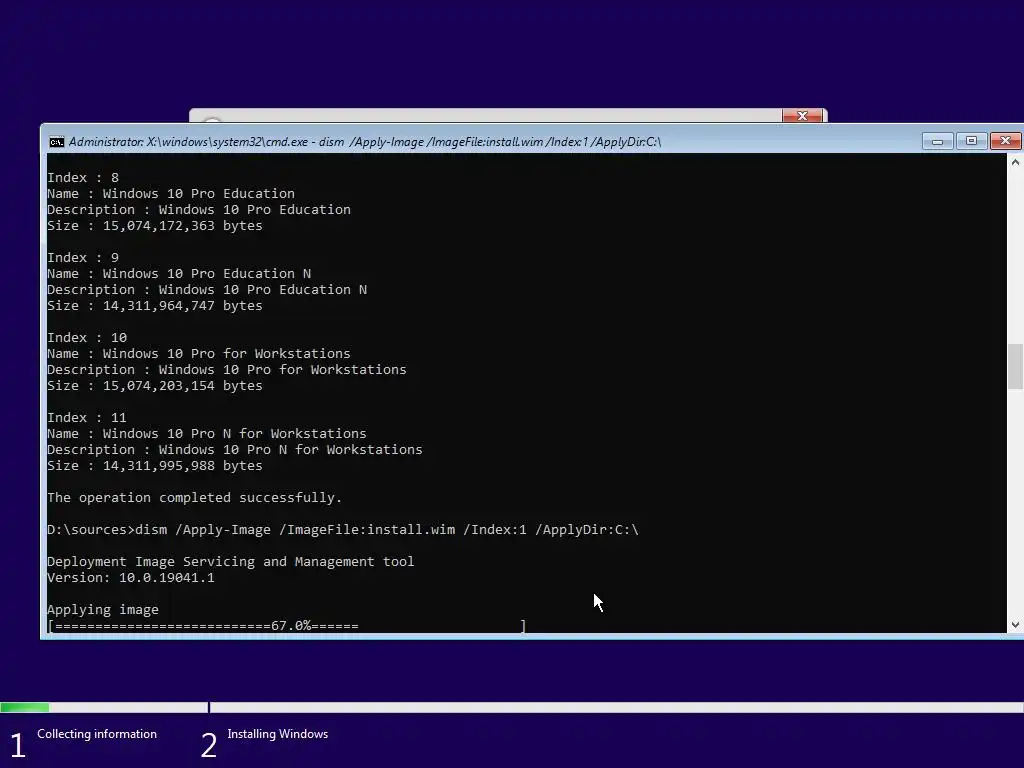Viewport: 1024px width, 768px height.
Task: Click the 'Index : 9' line
Action: (83, 257)
